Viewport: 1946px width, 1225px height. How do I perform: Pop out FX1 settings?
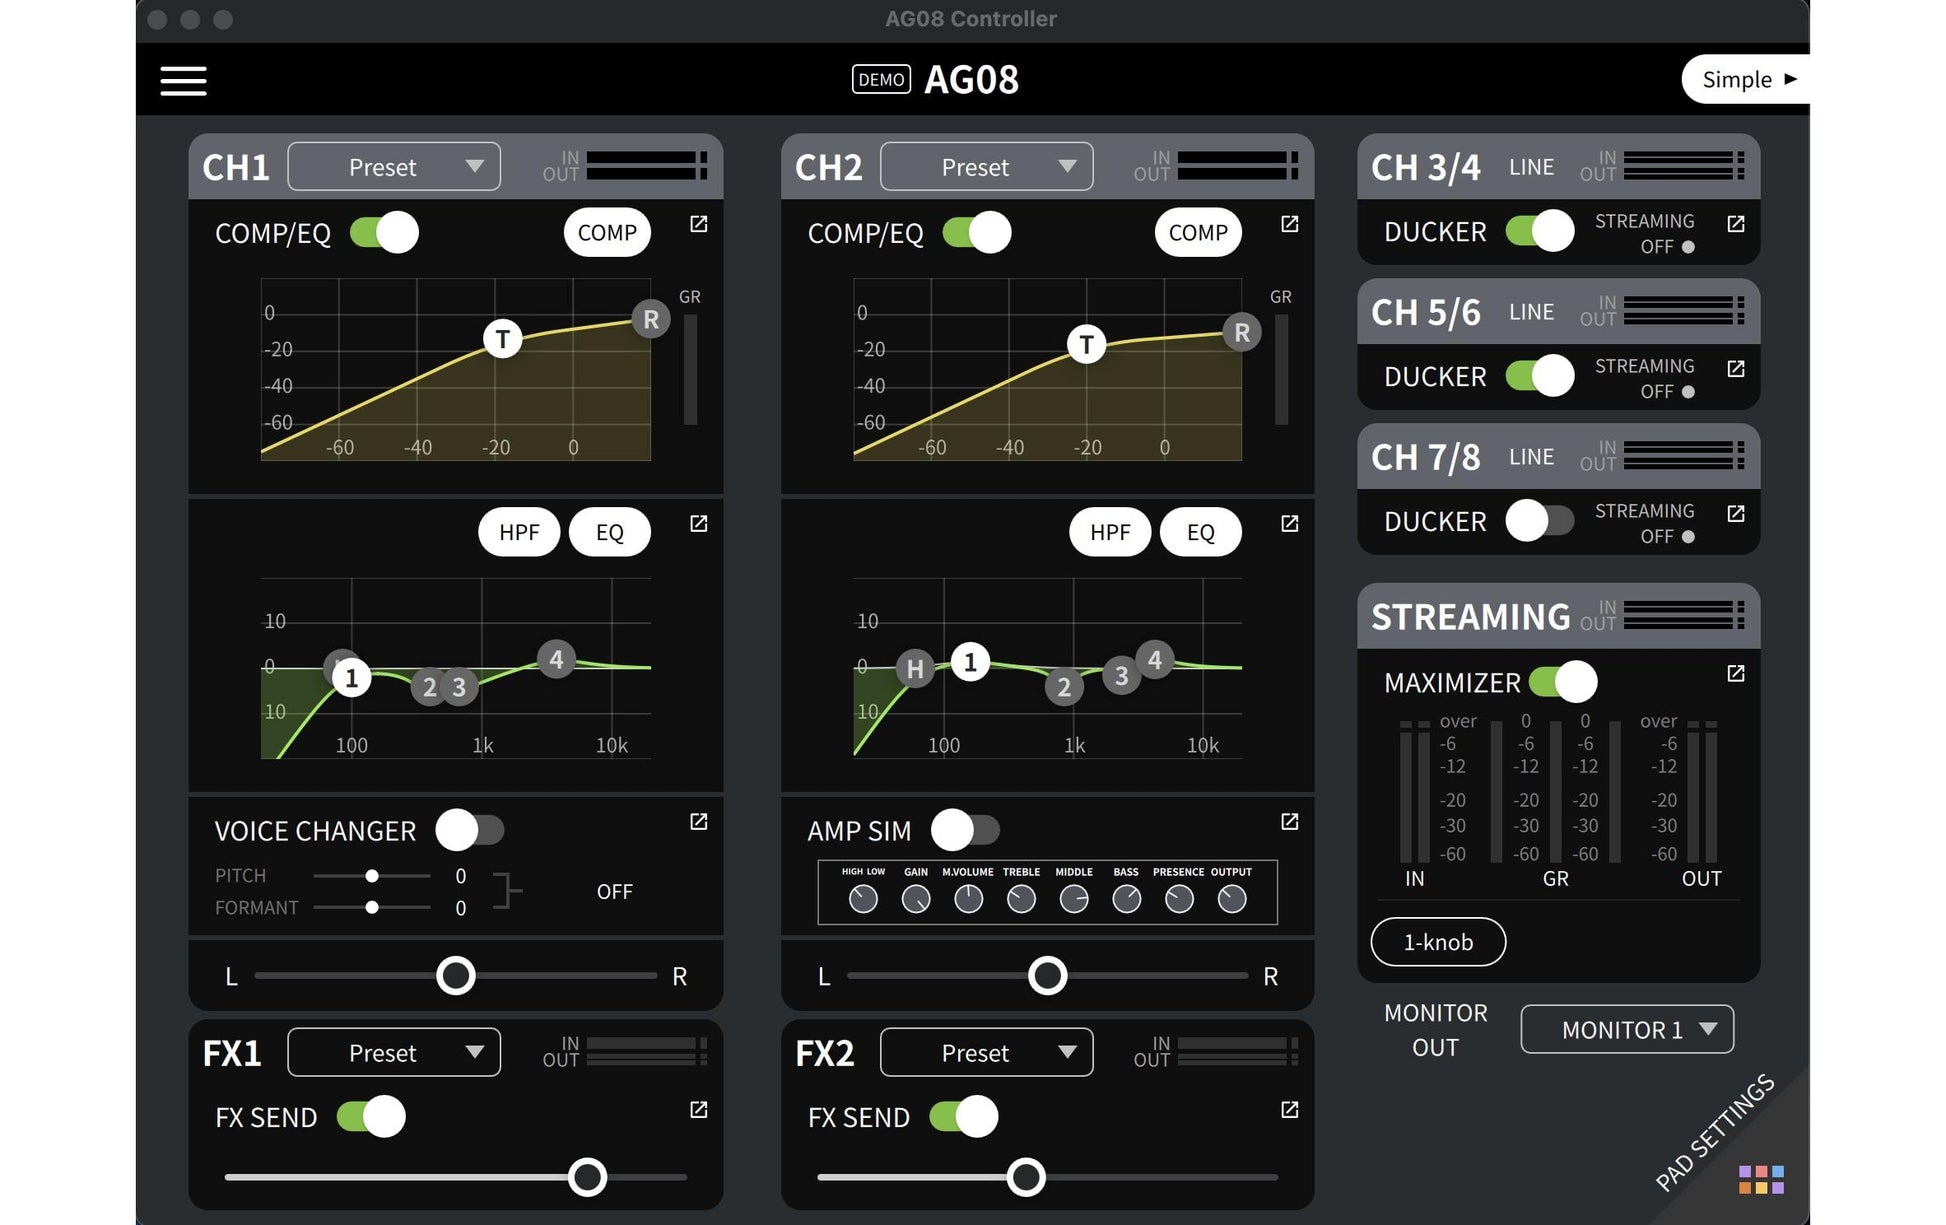click(699, 1109)
